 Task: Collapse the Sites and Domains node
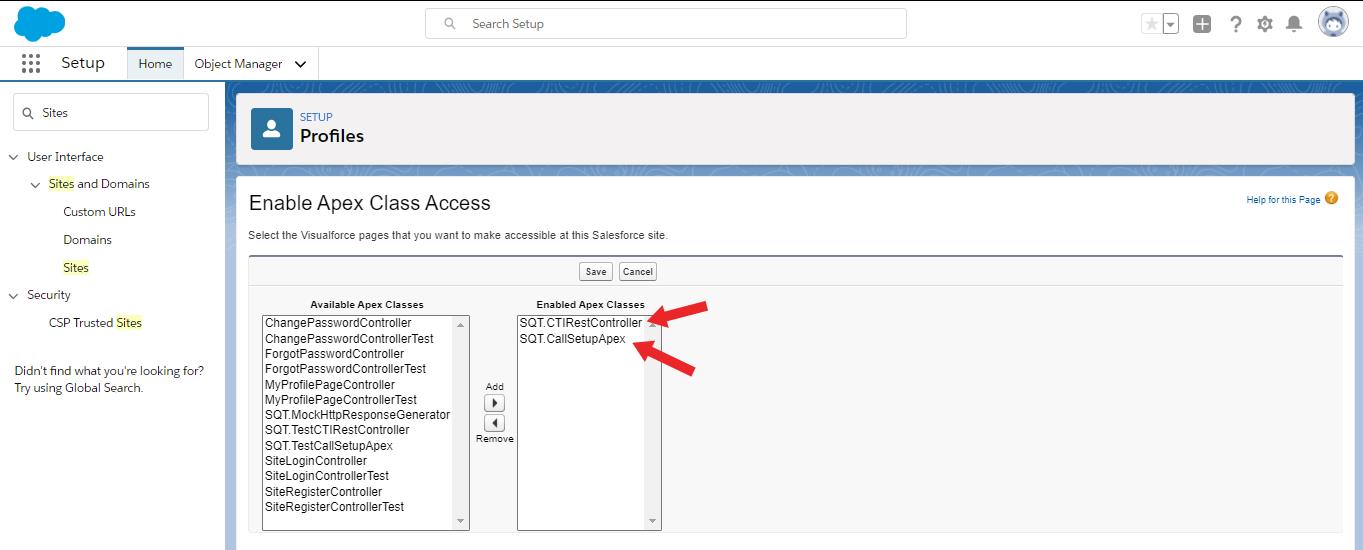click(36, 184)
